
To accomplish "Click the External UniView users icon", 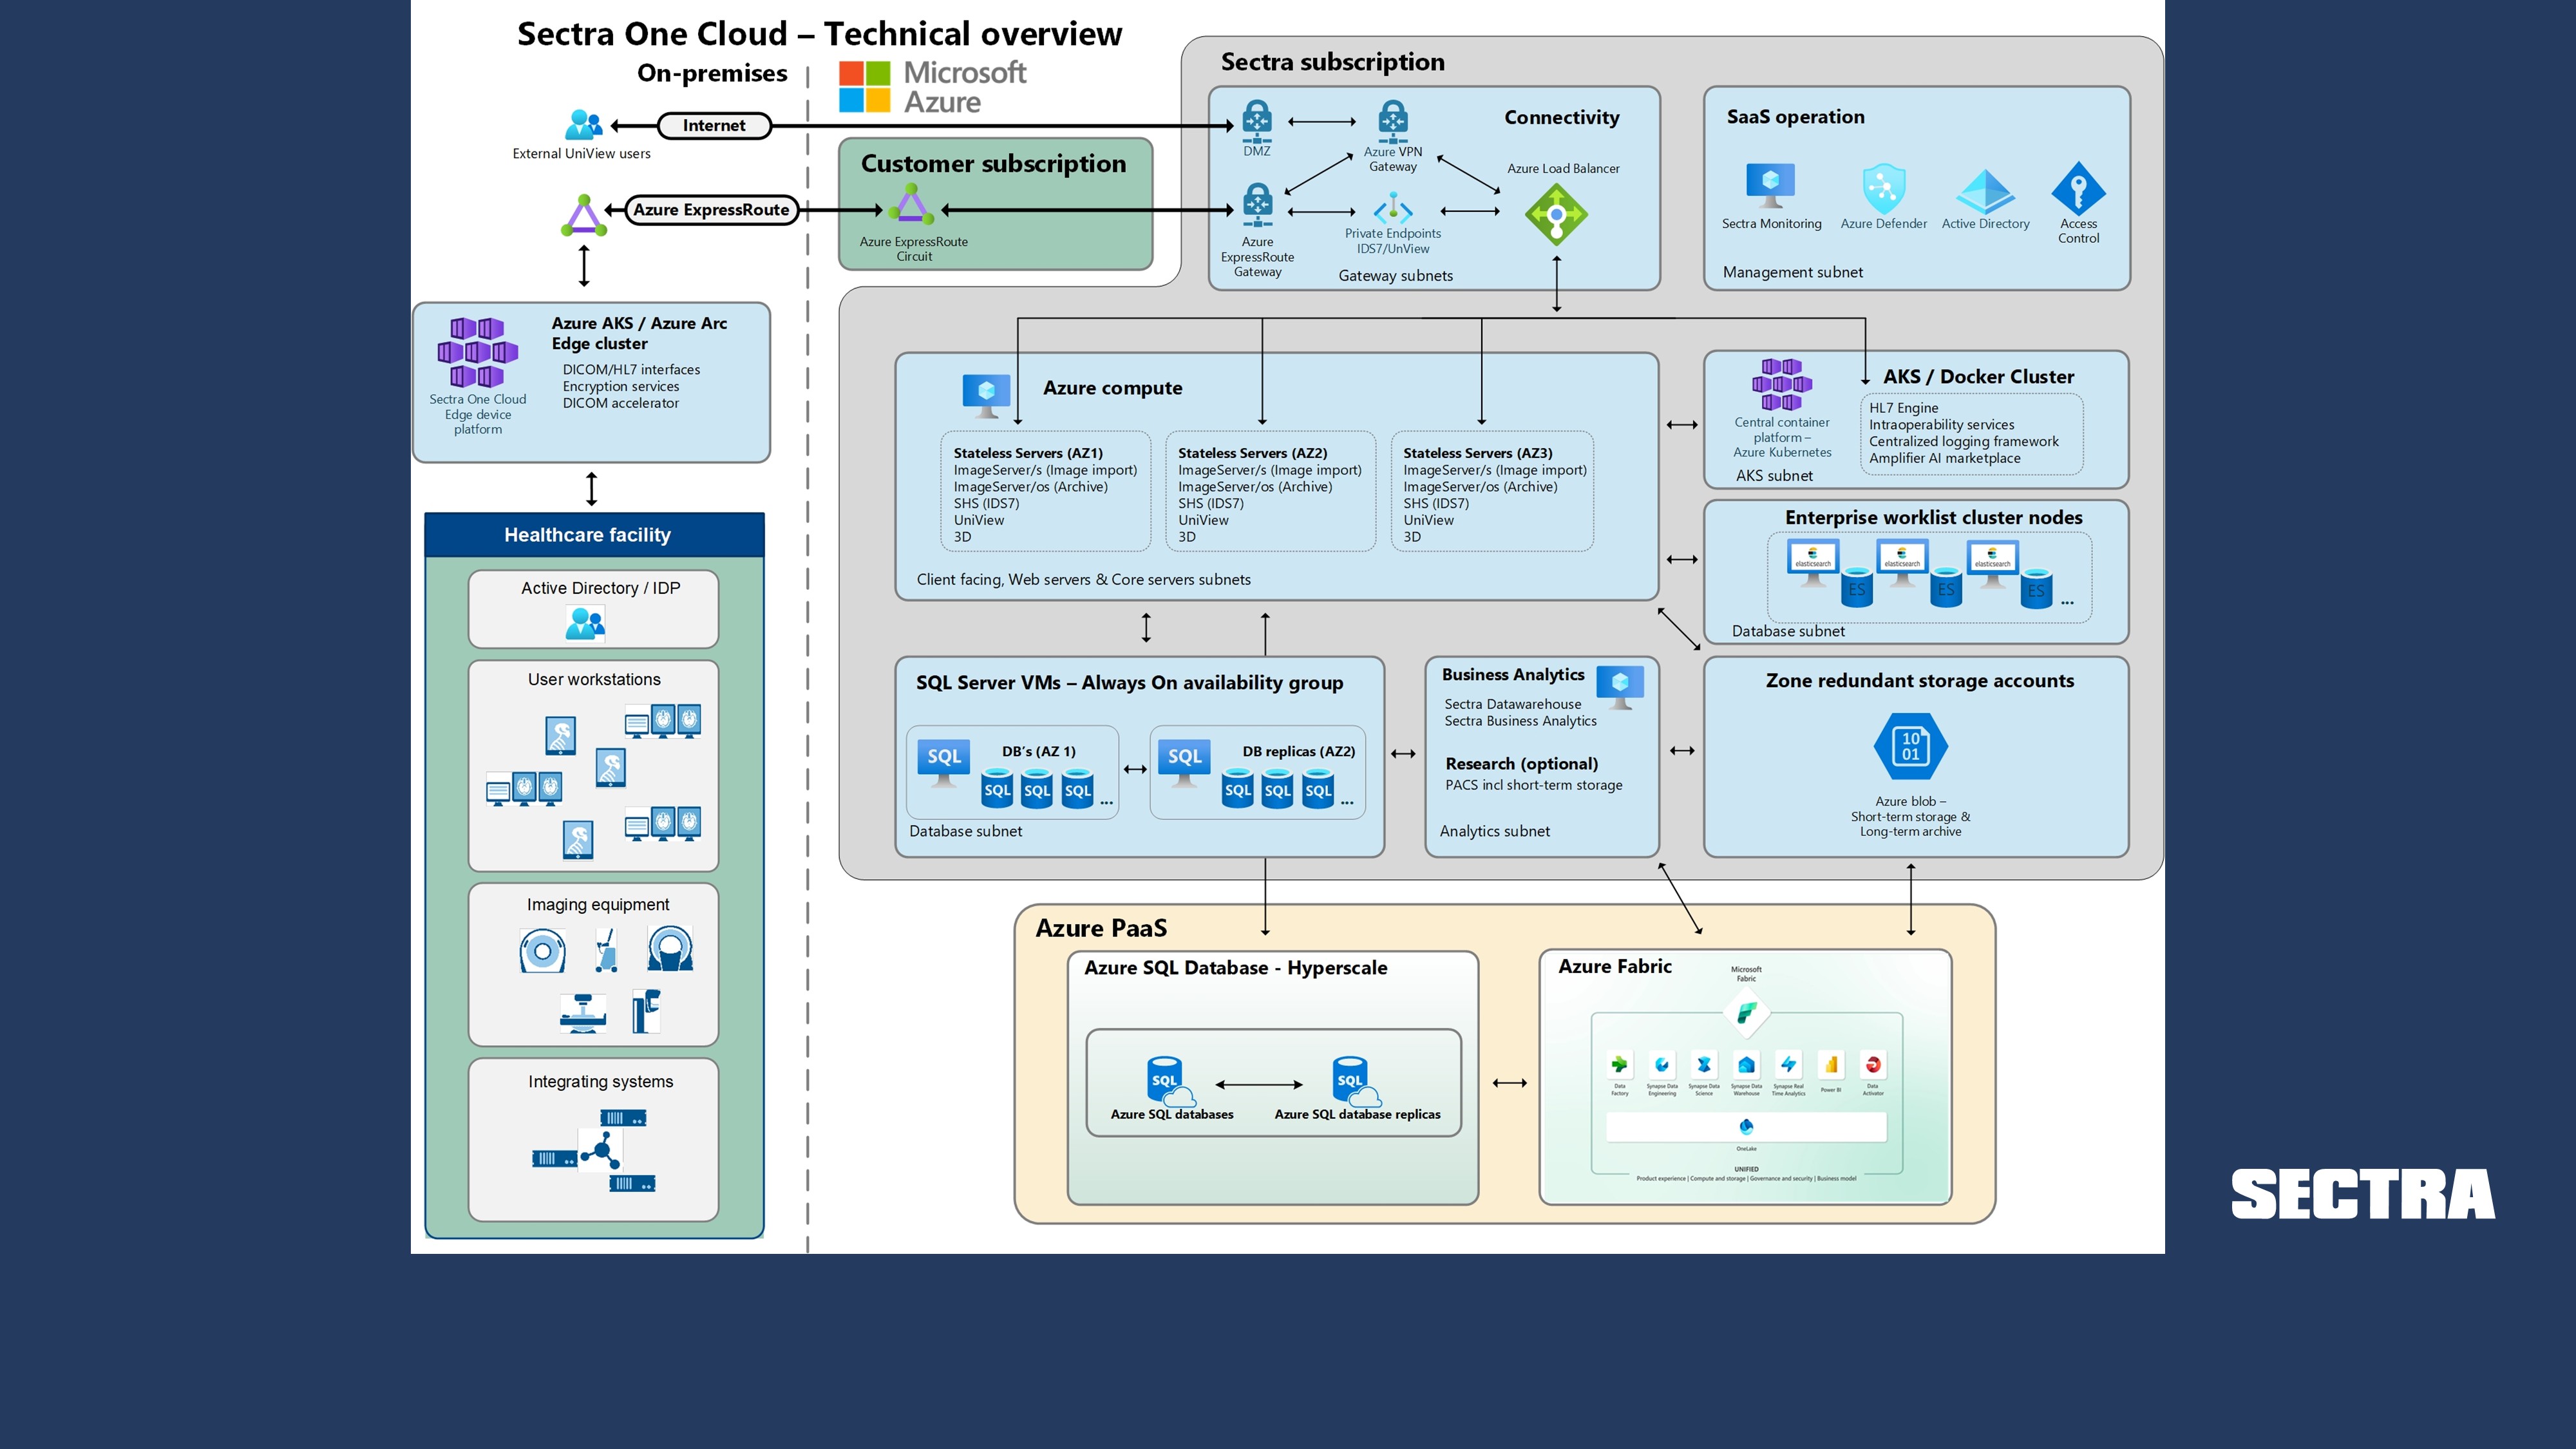I will point(584,125).
